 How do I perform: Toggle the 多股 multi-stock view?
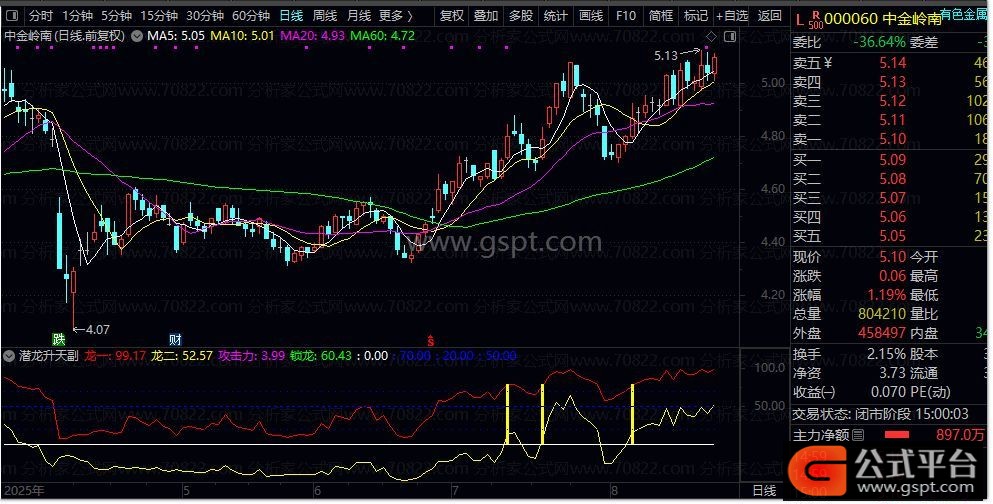(520, 16)
